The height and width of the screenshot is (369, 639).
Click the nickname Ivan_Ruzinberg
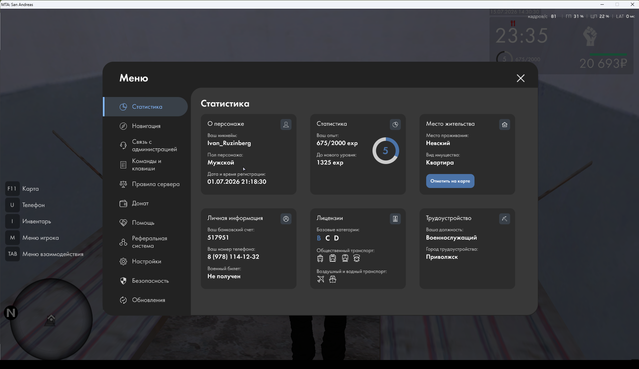229,143
